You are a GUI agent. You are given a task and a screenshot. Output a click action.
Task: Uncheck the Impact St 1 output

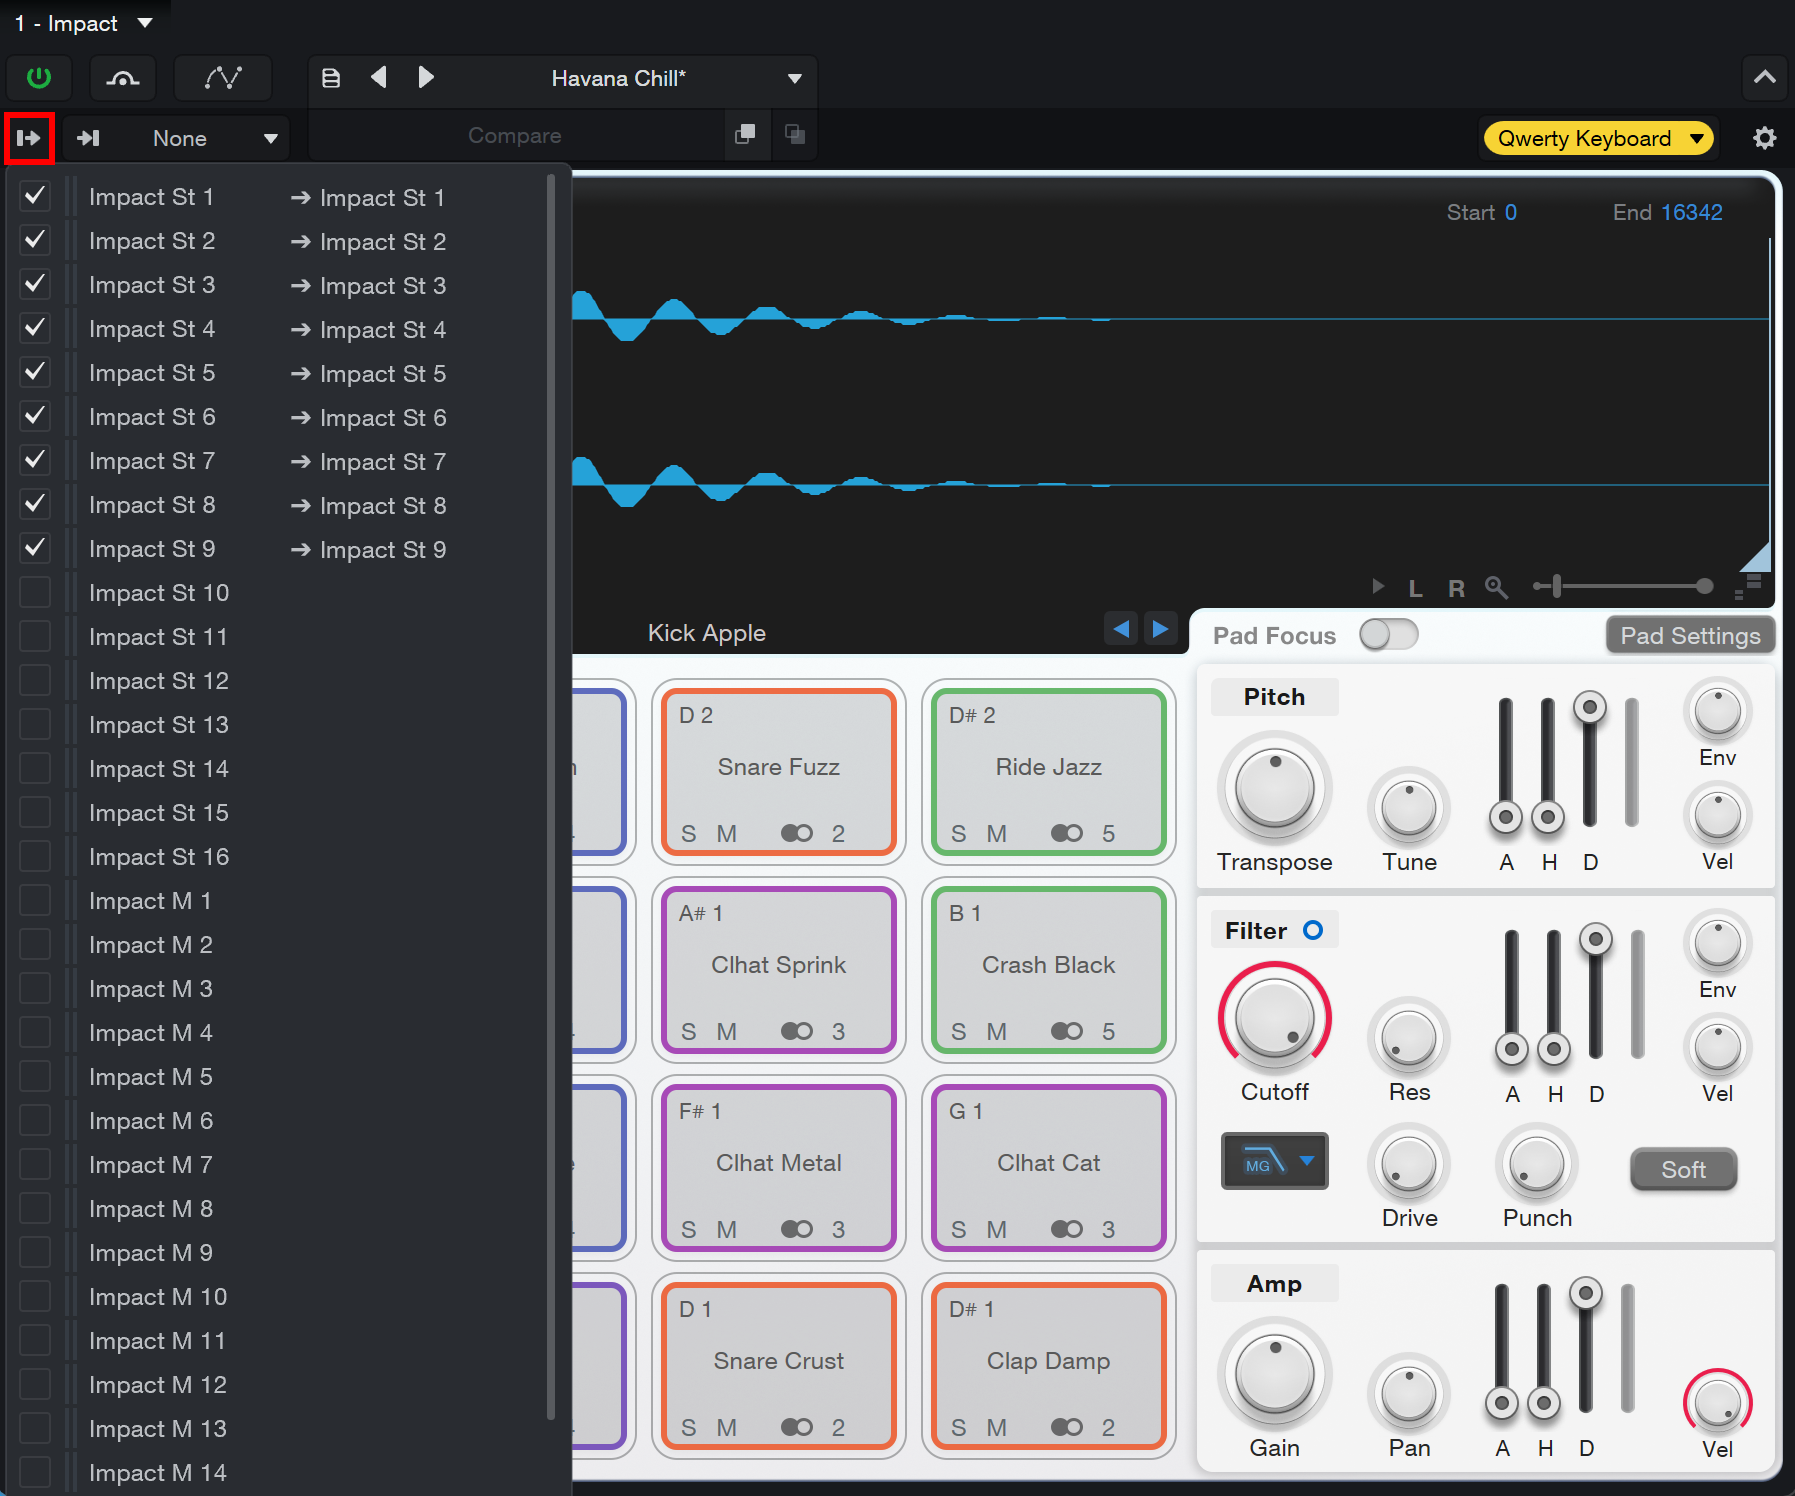point(35,196)
